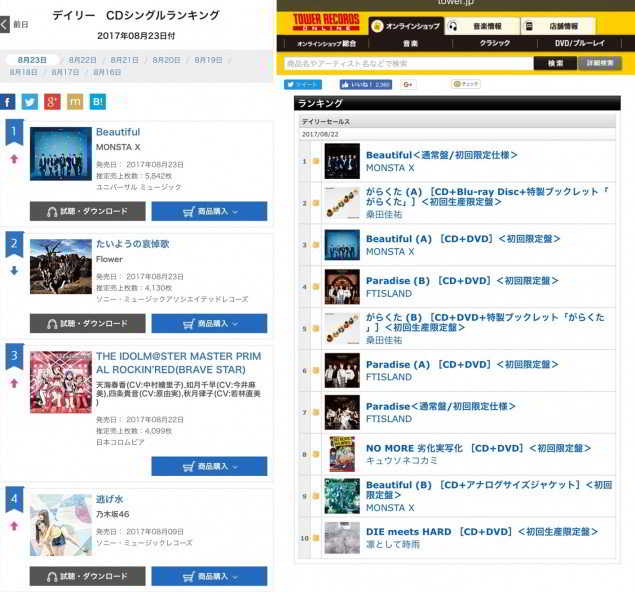Click the red Google Plus share icon

coord(52,102)
